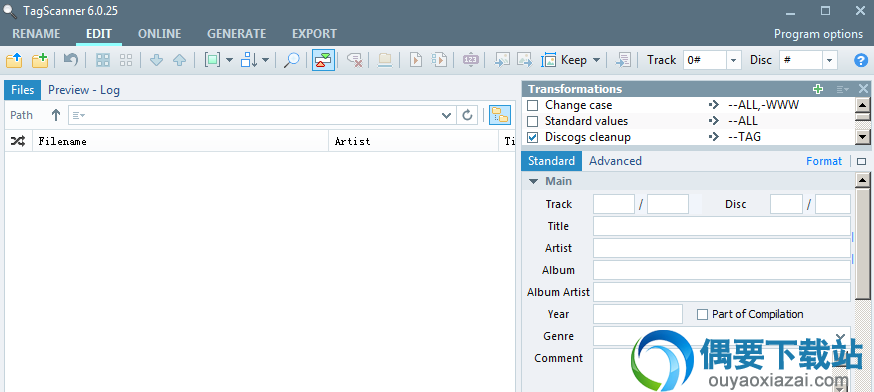874x392 pixels.
Task: Toggle the highlighted red-green arrows icon
Action: point(323,60)
